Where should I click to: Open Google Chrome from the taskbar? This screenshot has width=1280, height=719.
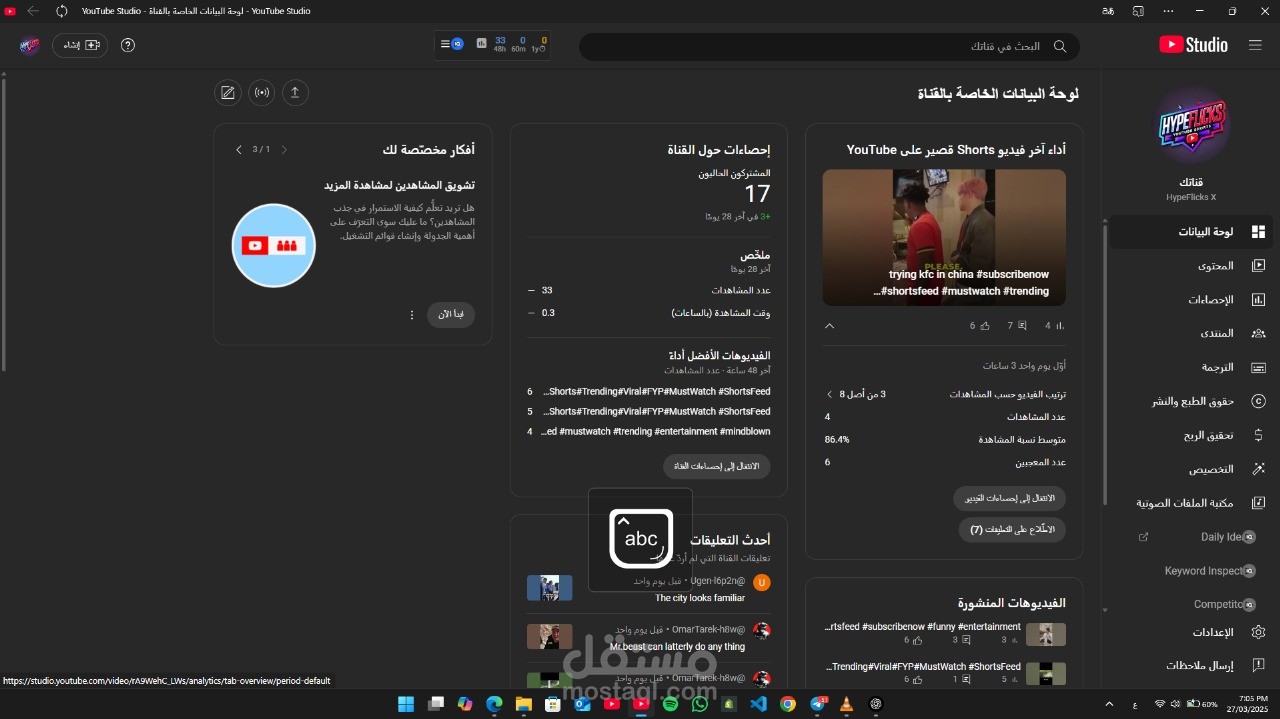pyautogui.click(x=787, y=704)
